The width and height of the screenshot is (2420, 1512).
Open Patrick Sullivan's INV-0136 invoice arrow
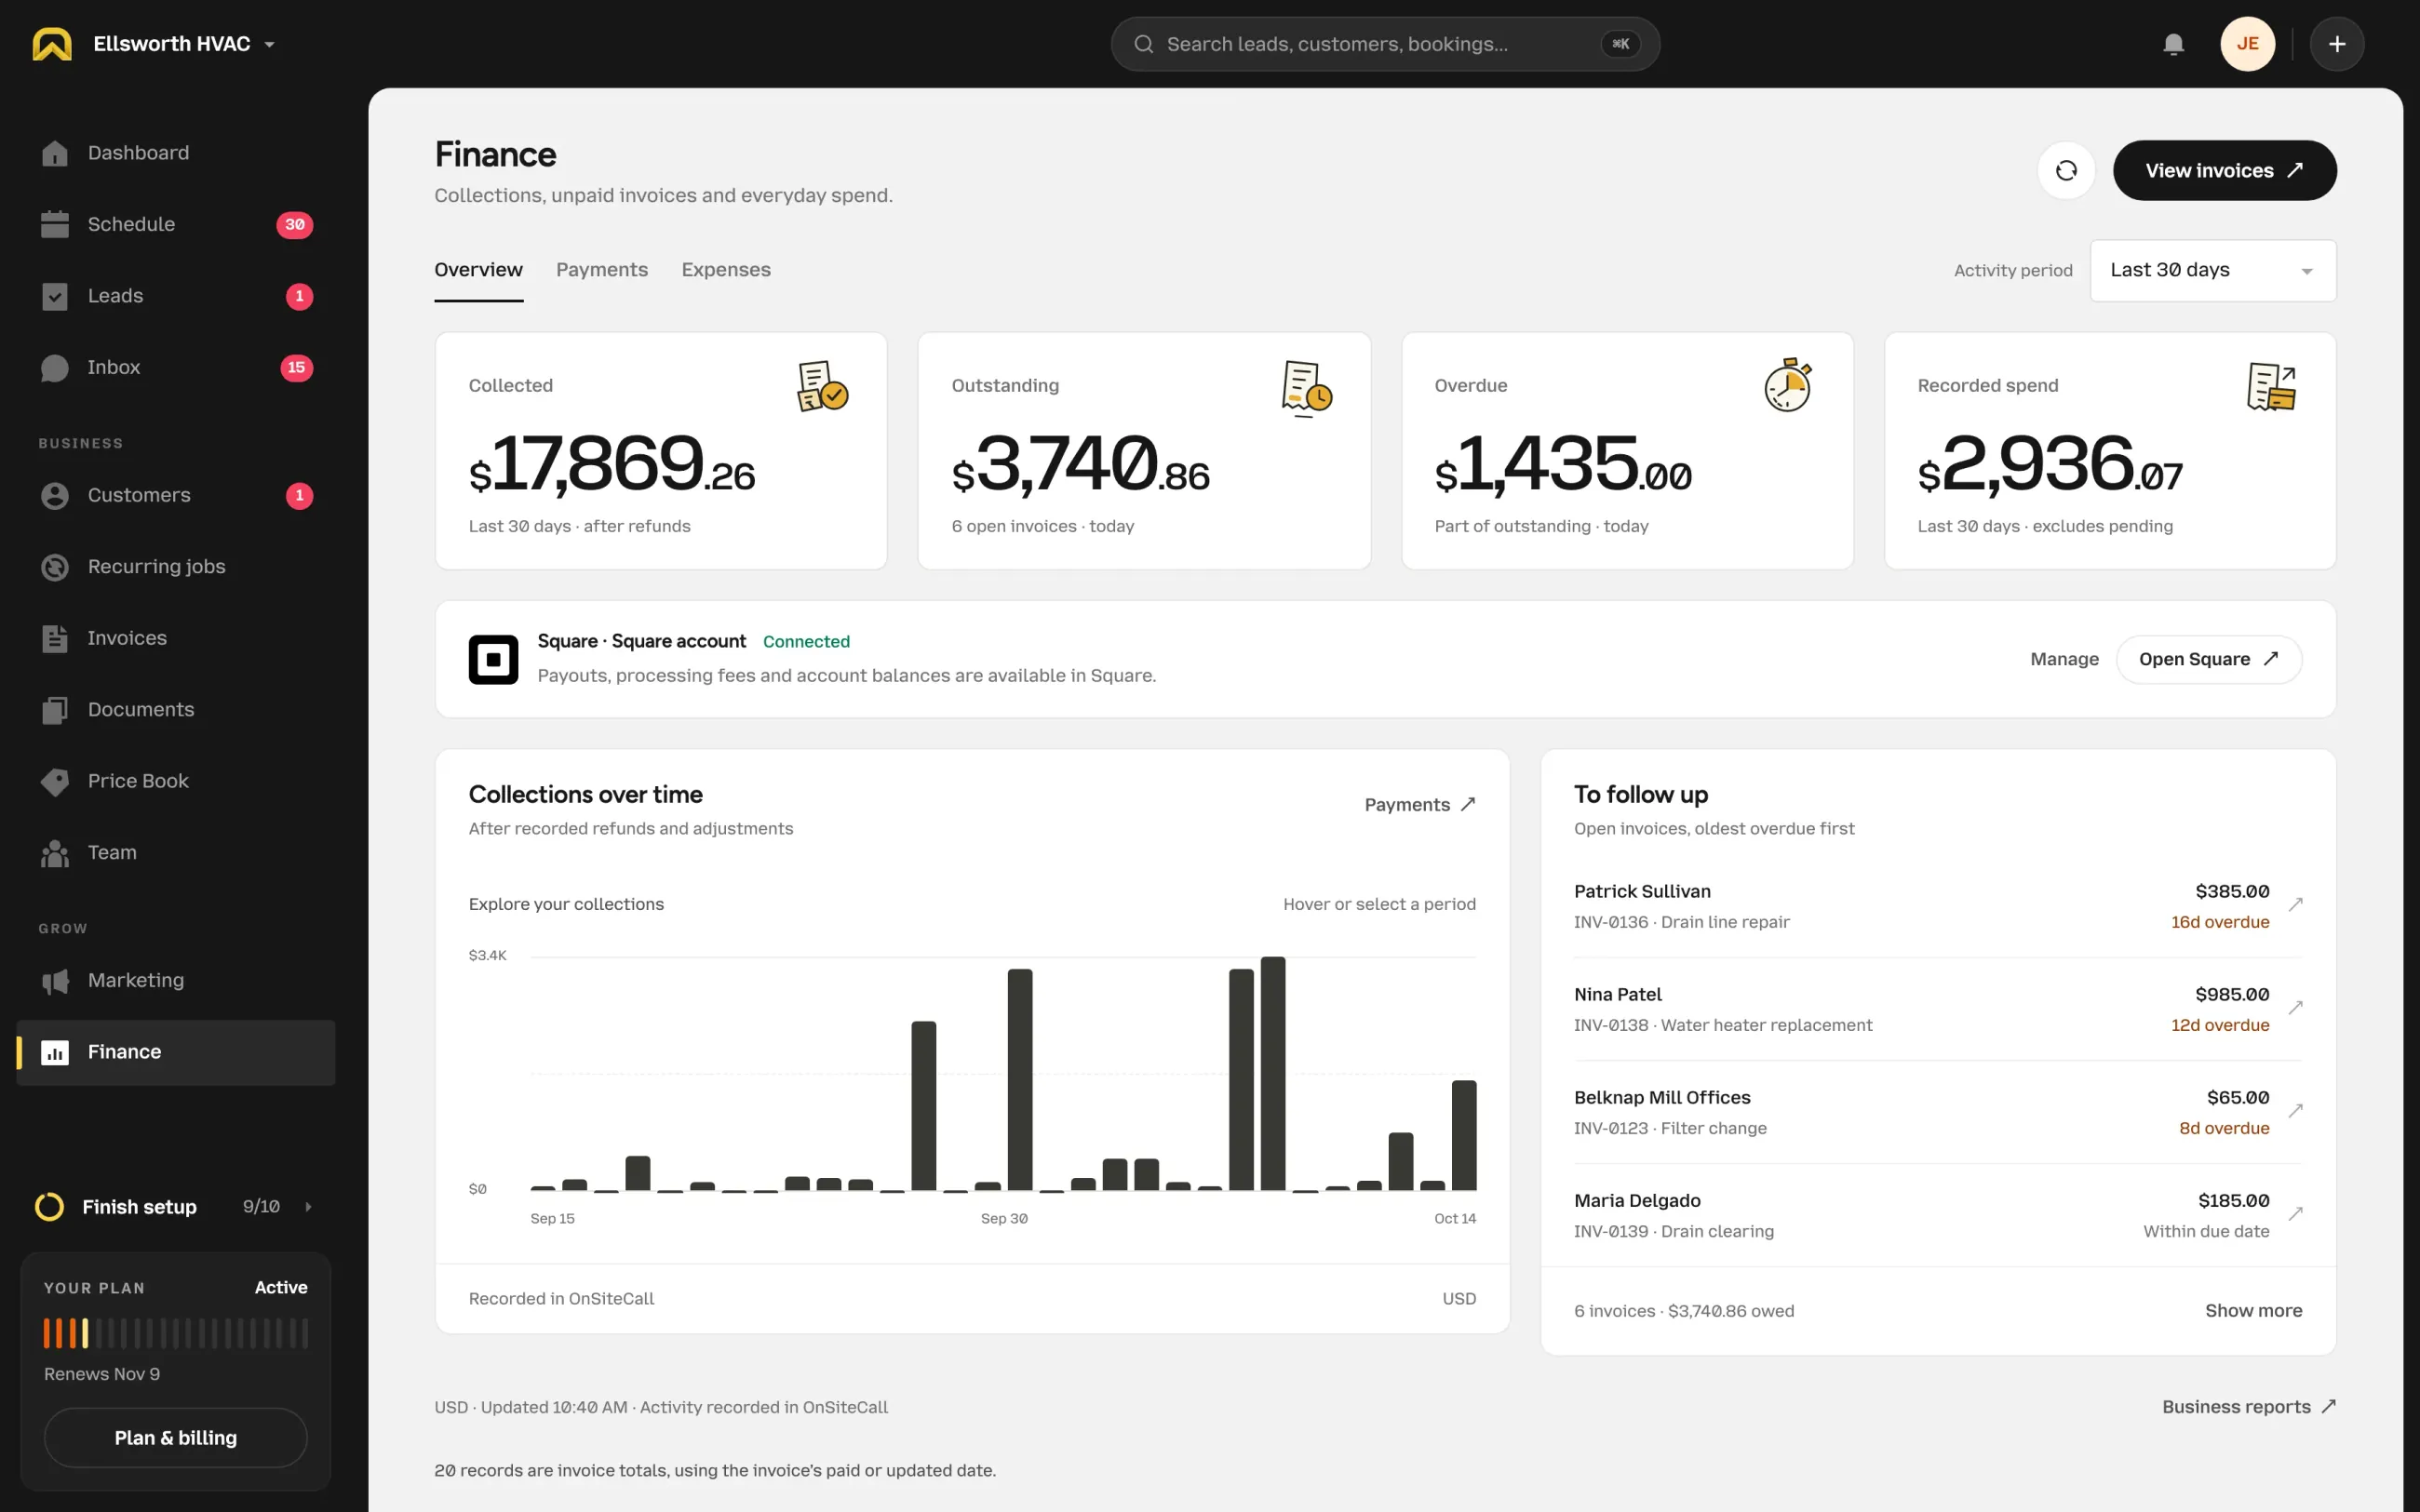2296,905
